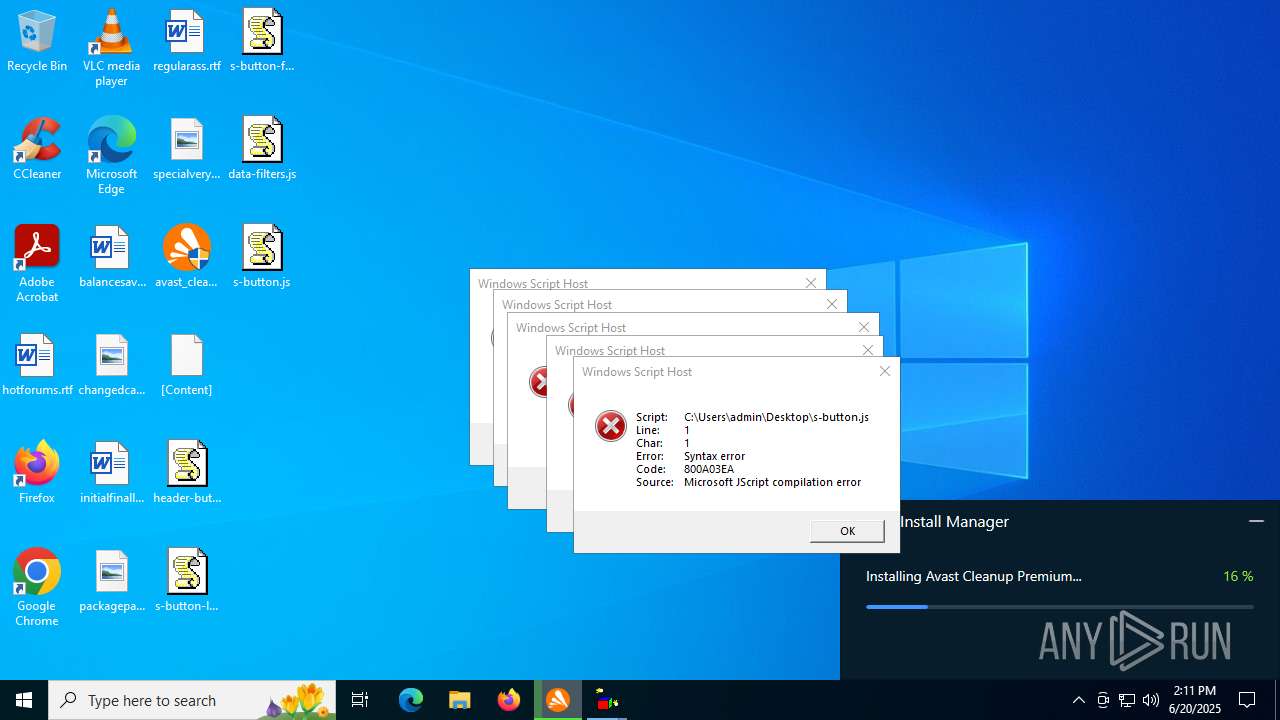Open the network status tray icon
Screen dimensions: 1280x720
coord(1127,700)
